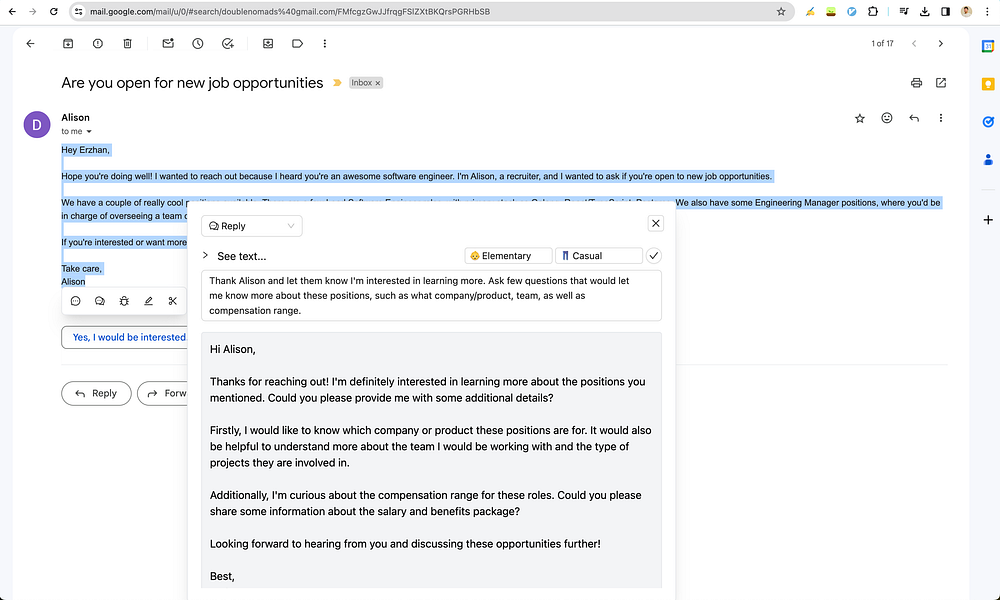Viewport: 1000px width, 600px height.
Task: Archive the current email
Action: [68, 43]
